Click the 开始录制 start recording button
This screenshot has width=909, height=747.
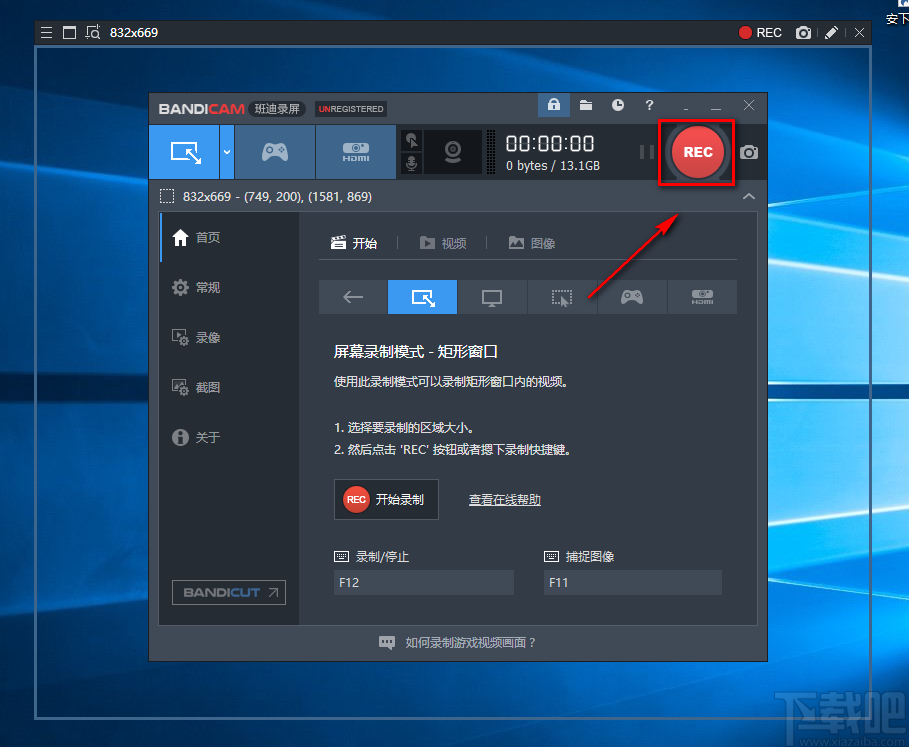[x=386, y=500]
